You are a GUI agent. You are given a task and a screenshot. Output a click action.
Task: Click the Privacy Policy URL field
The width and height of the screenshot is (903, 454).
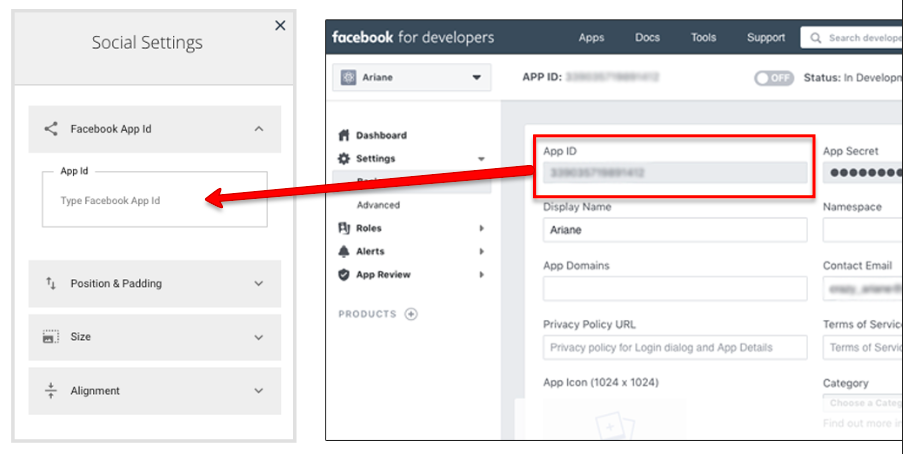pyautogui.click(x=675, y=347)
